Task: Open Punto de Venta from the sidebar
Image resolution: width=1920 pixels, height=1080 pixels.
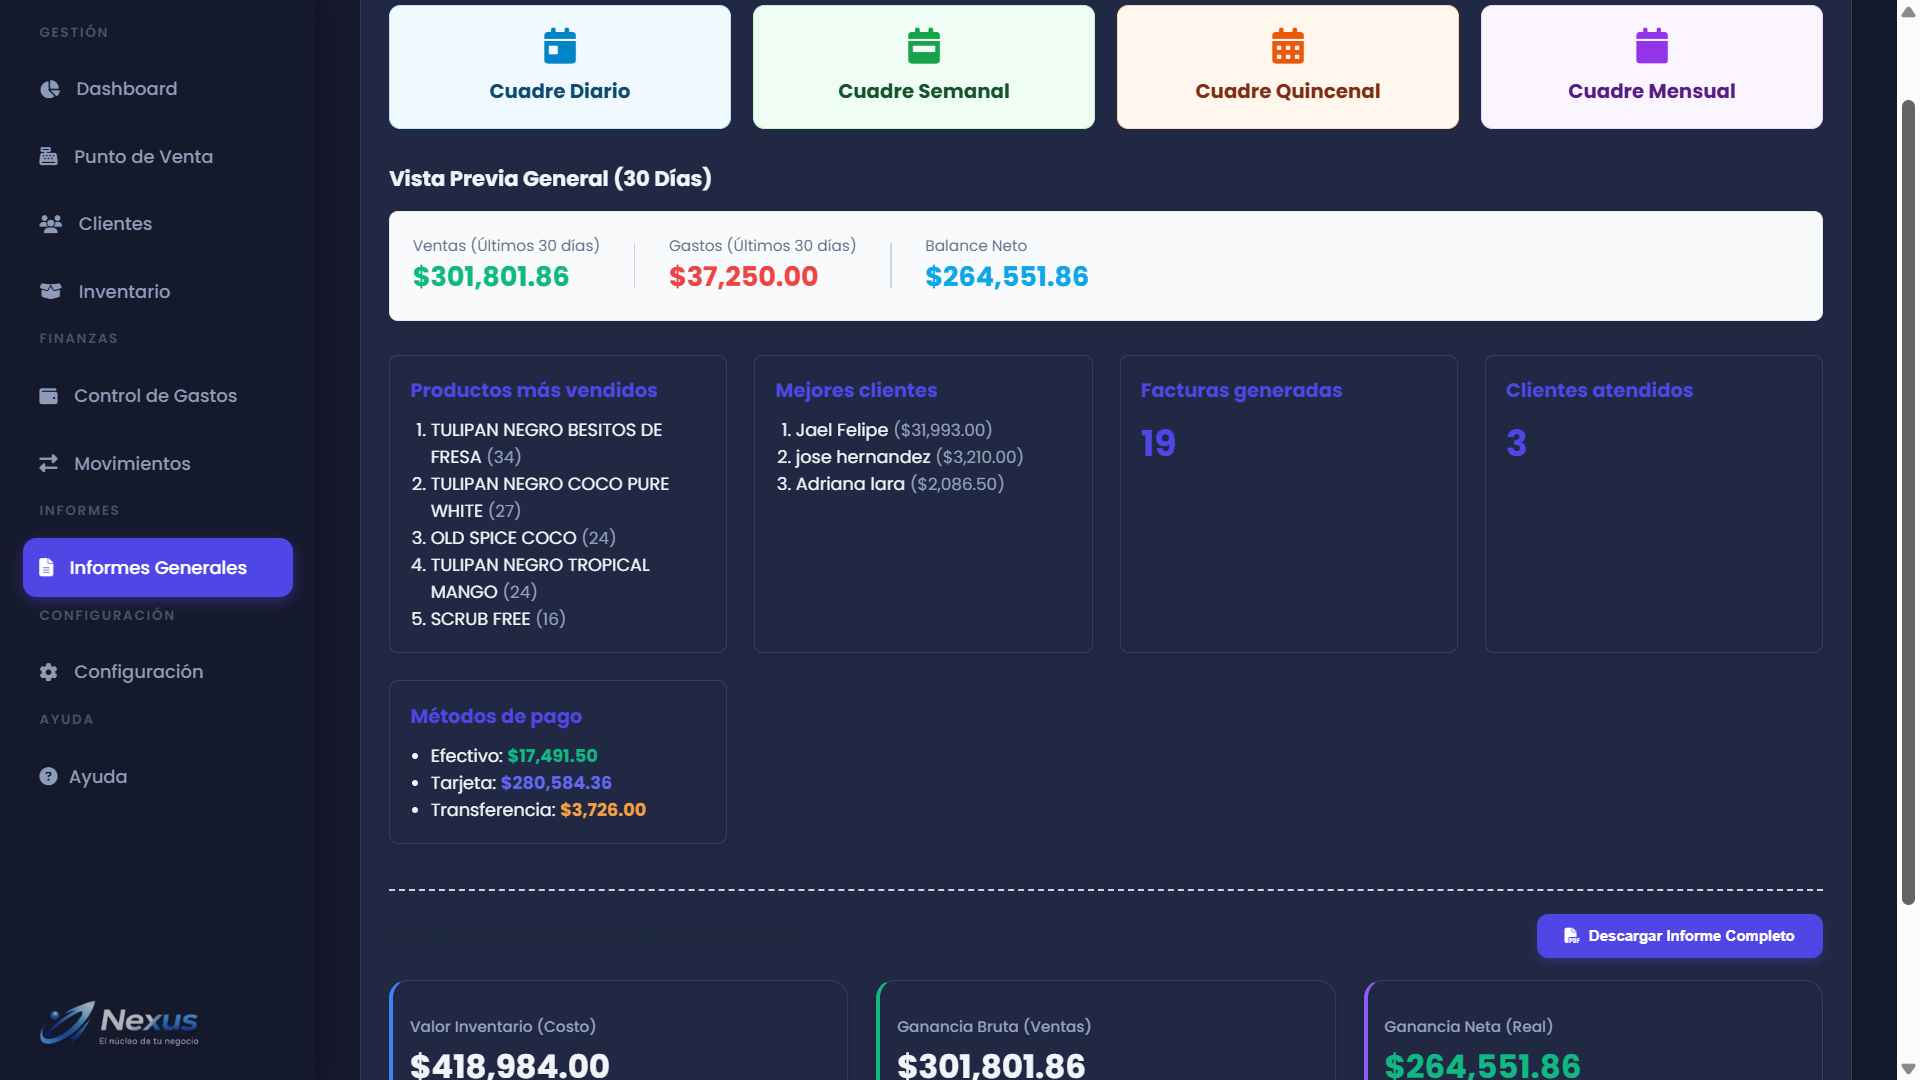Action: (x=143, y=157)
